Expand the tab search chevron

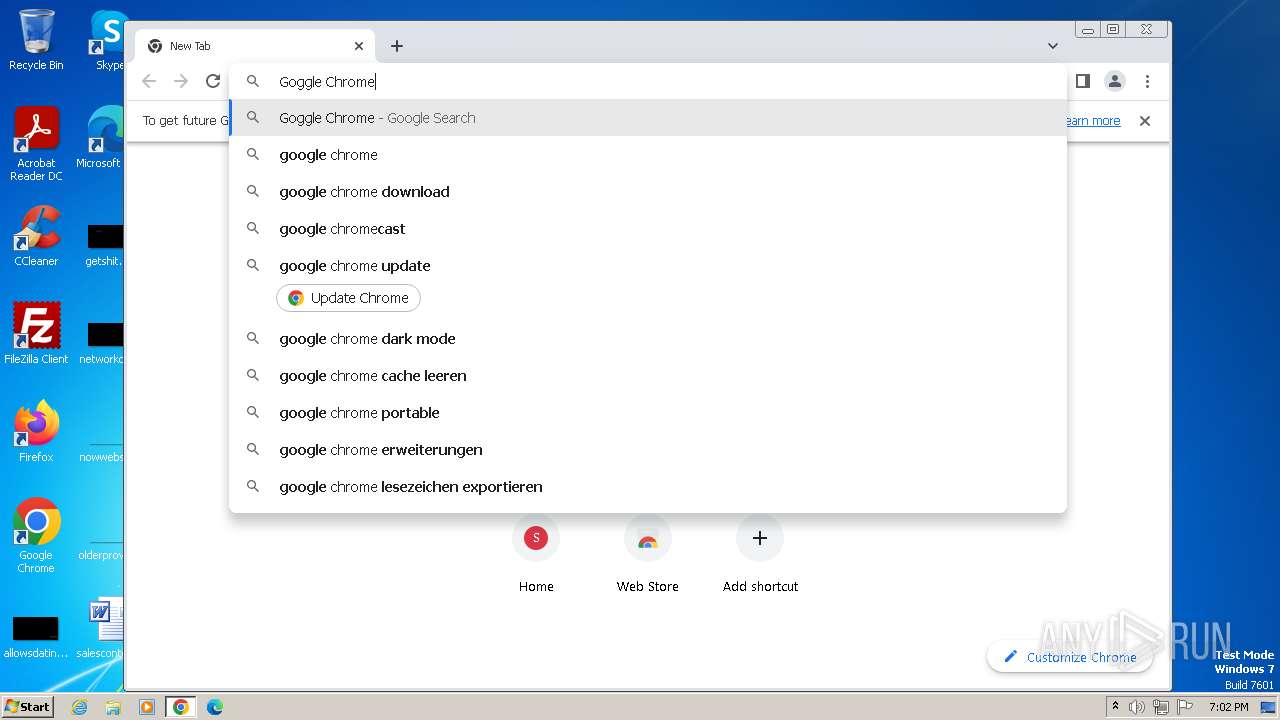pos(1053,46)
